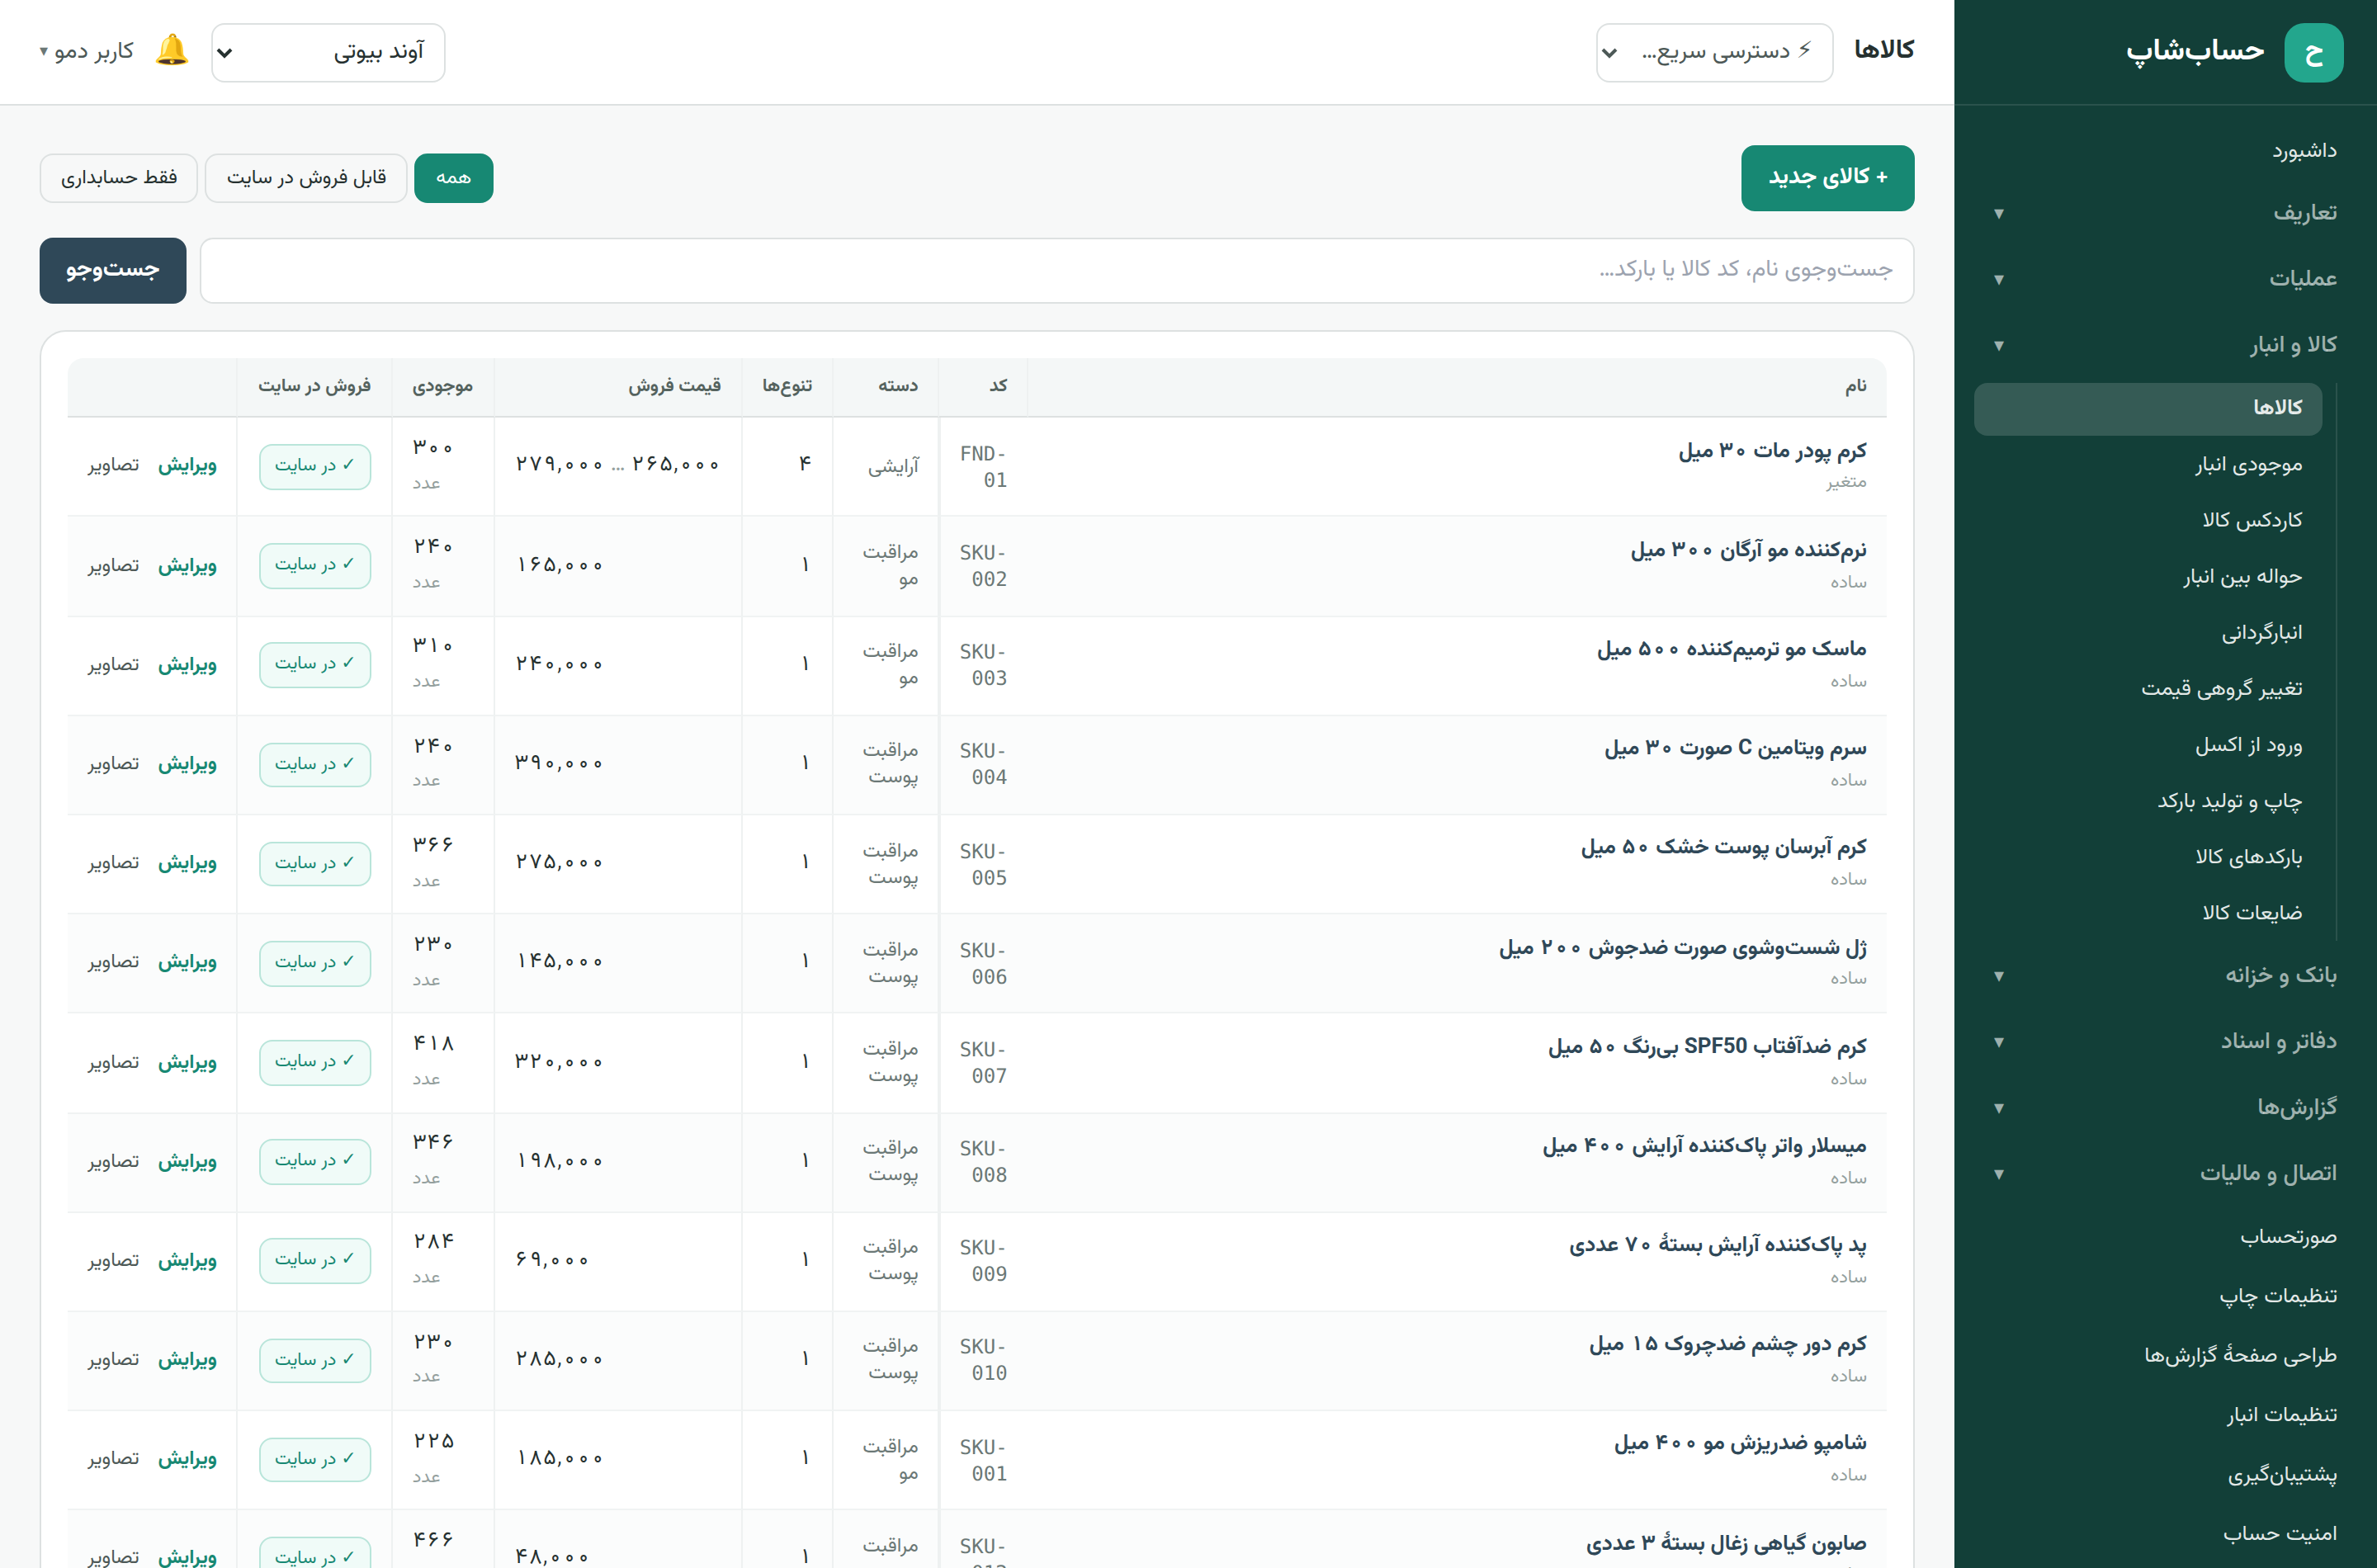Toggle در سایت for کرم پودر مات
The height and width of the screenshot is (1568, 2377).
click(x=315, y=466)
